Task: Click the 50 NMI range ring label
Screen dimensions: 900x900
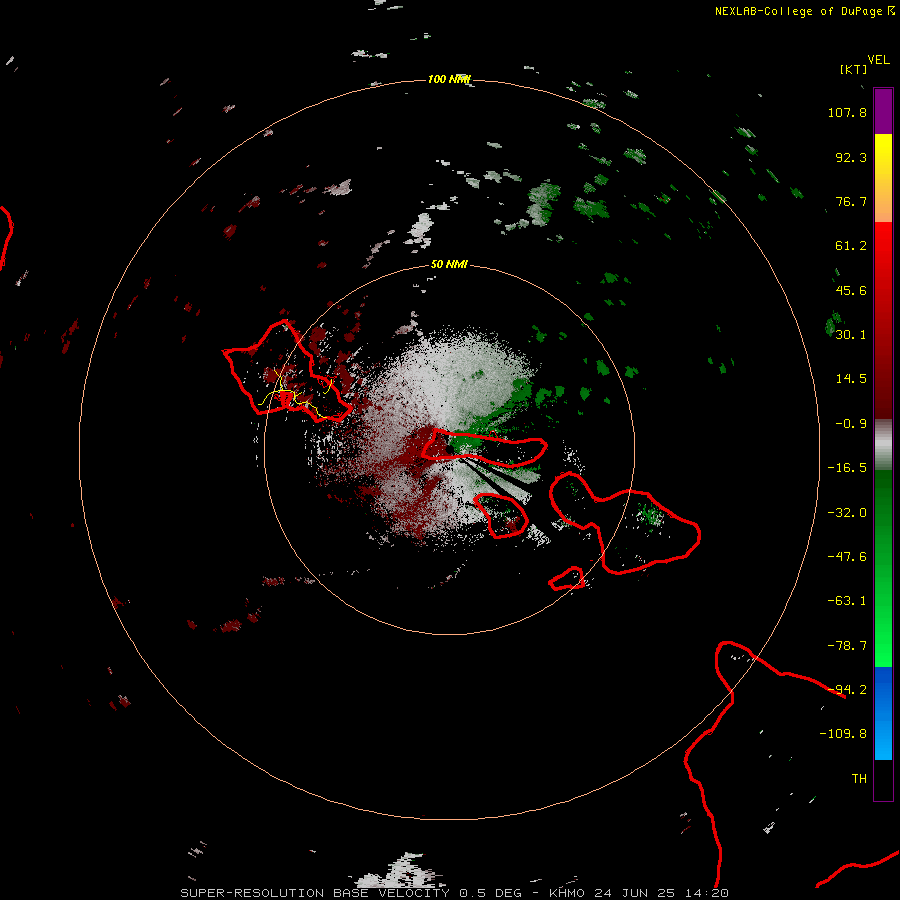Action: click(x=449, y=264)
